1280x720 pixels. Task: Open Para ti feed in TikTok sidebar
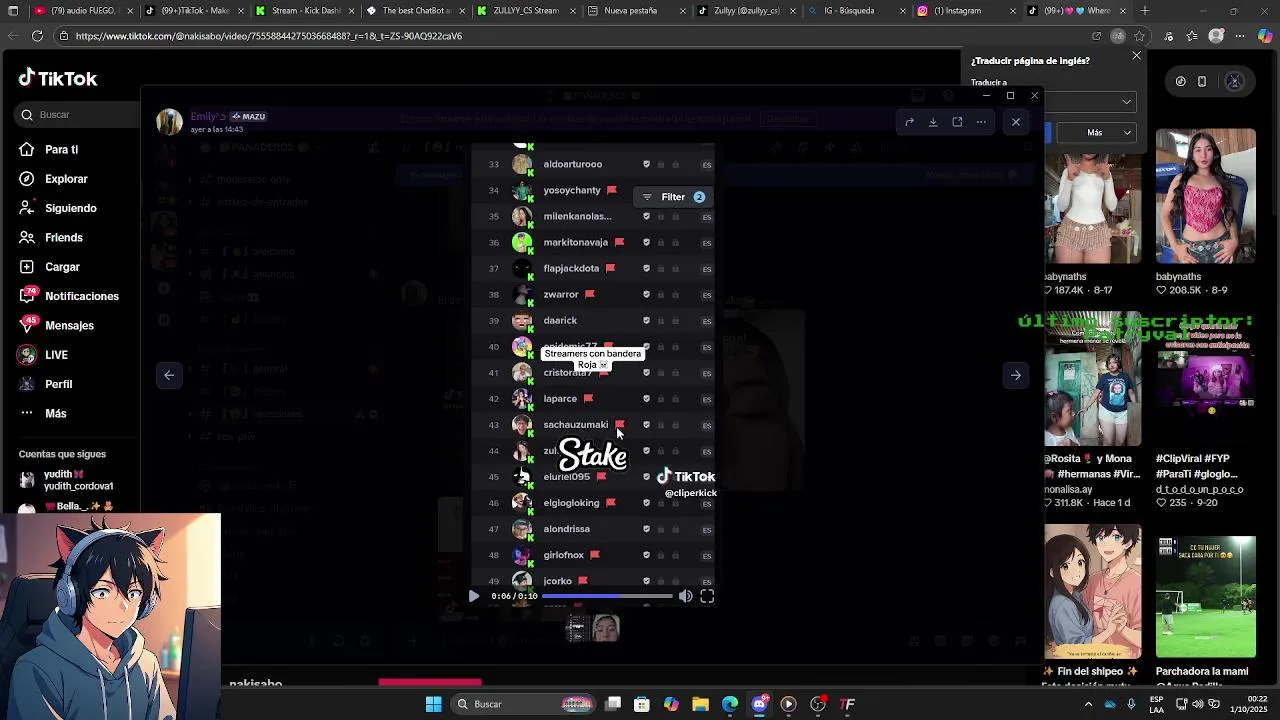click(x=60, y=149)
